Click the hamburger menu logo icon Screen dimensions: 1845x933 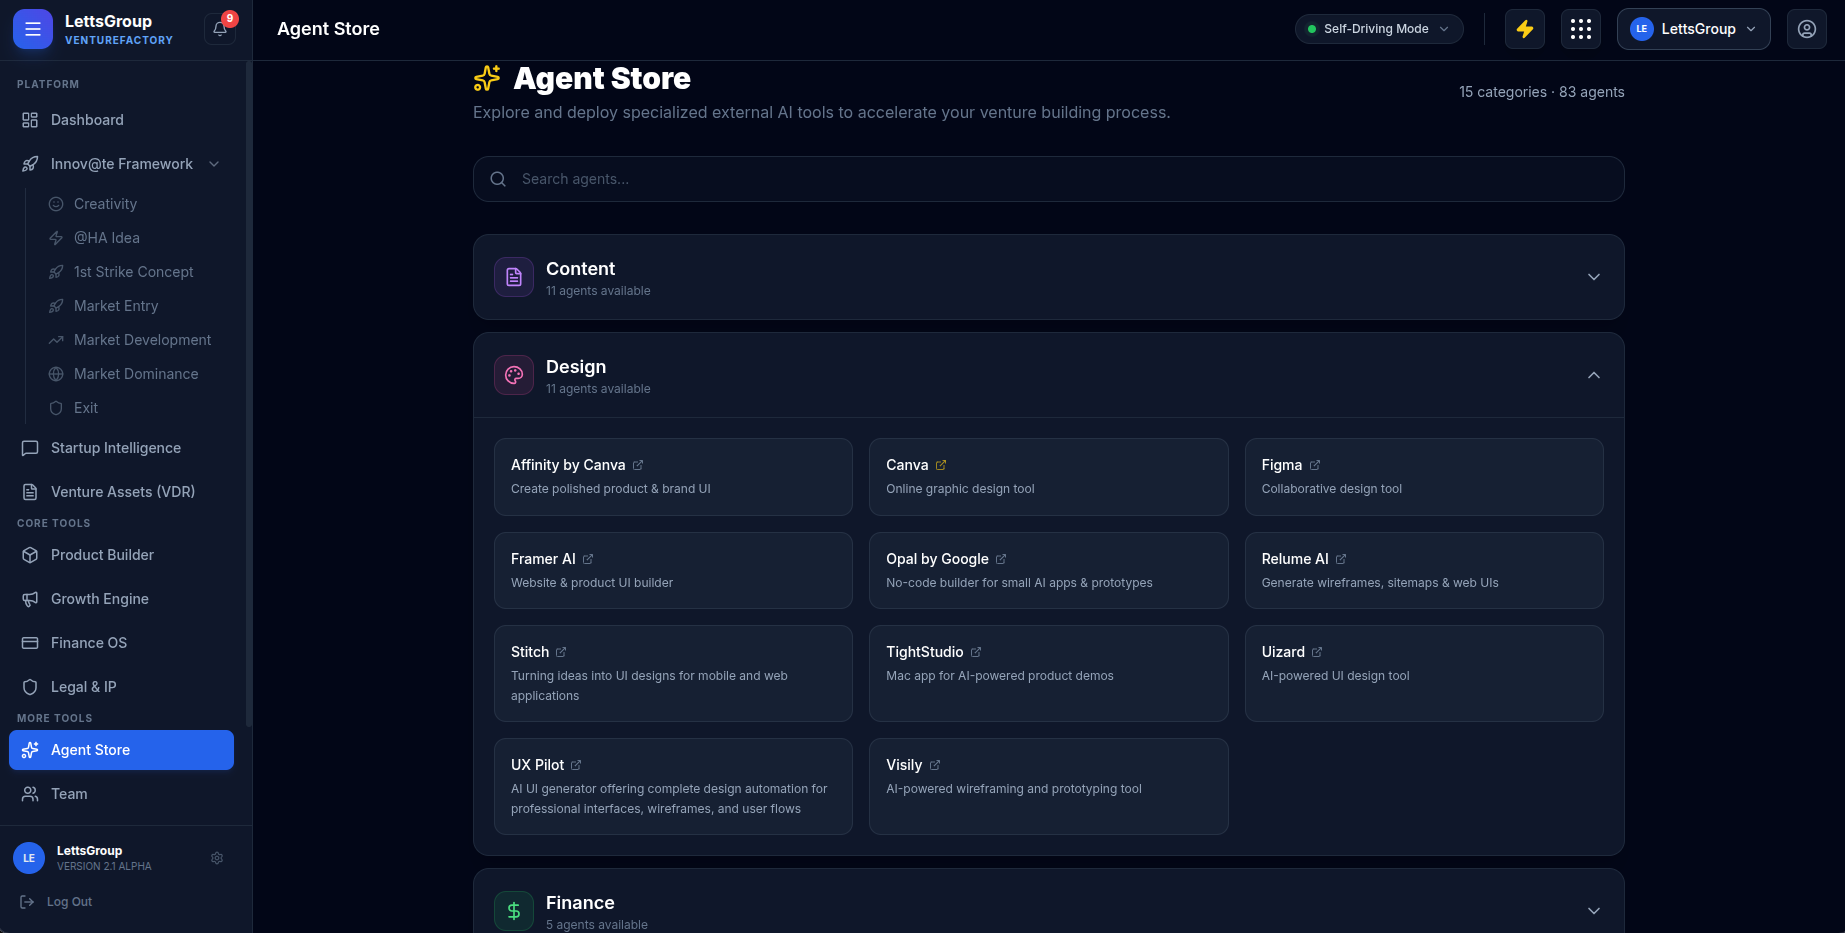click(x=33, y=29)
